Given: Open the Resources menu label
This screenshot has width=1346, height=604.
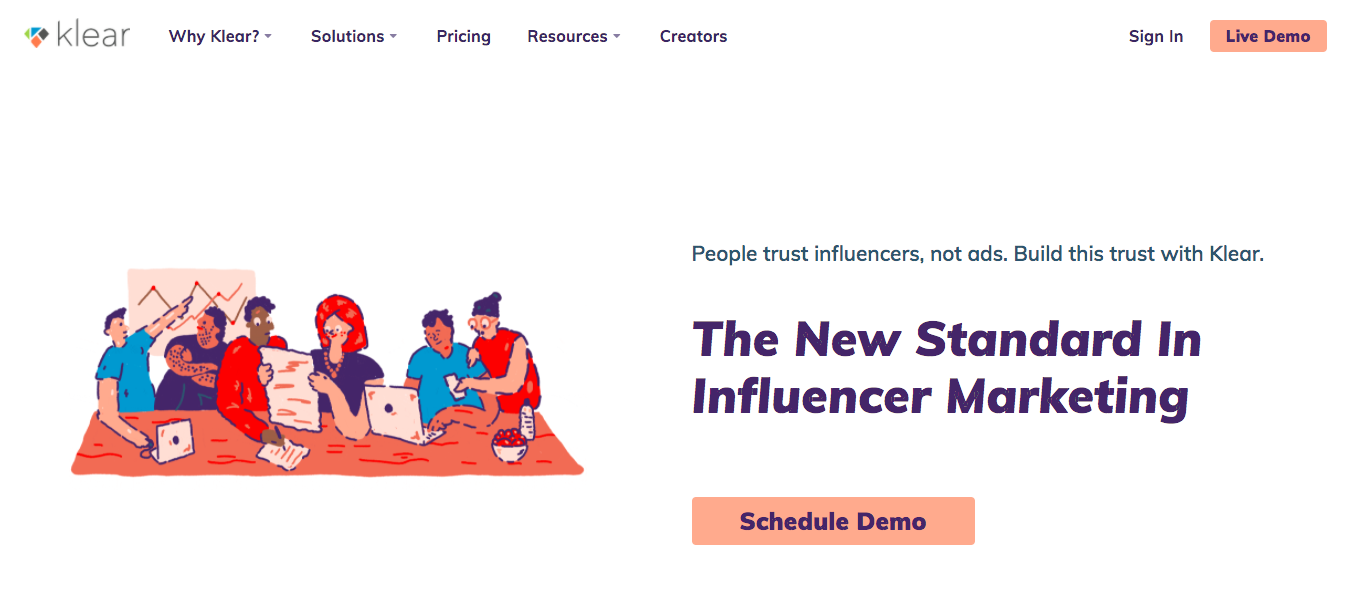Looking at the screenshot, I should (x=567, y=37).
